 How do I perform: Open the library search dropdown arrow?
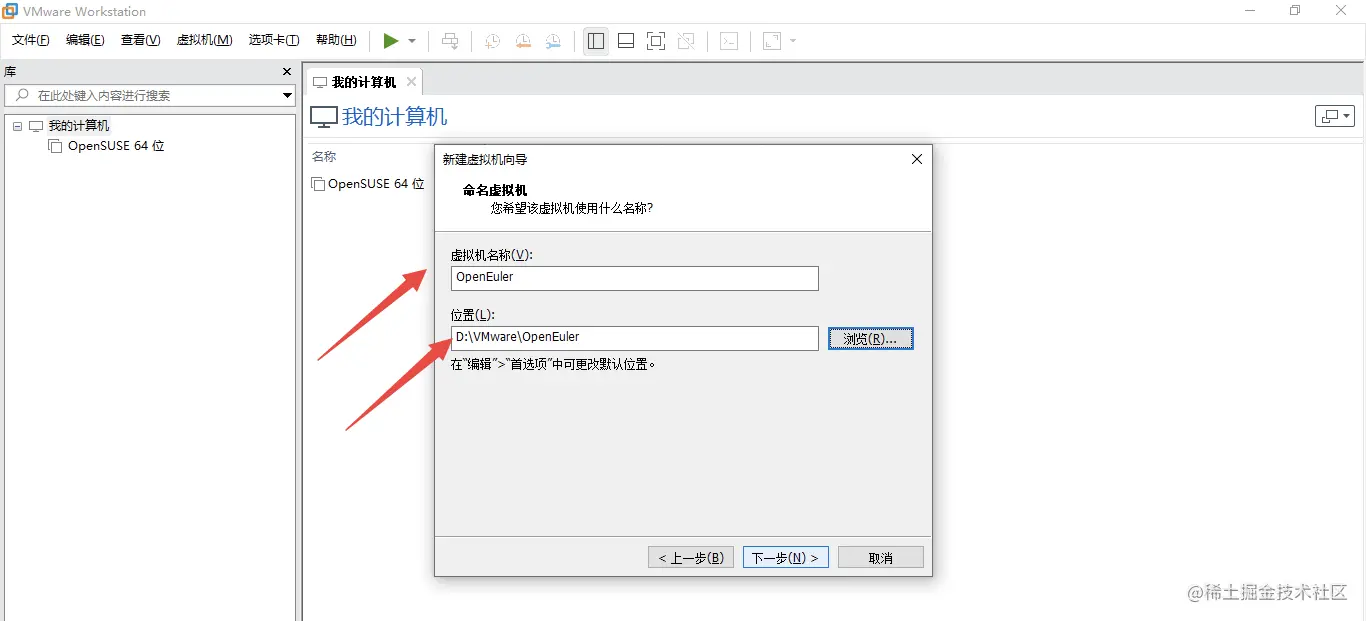287,95
